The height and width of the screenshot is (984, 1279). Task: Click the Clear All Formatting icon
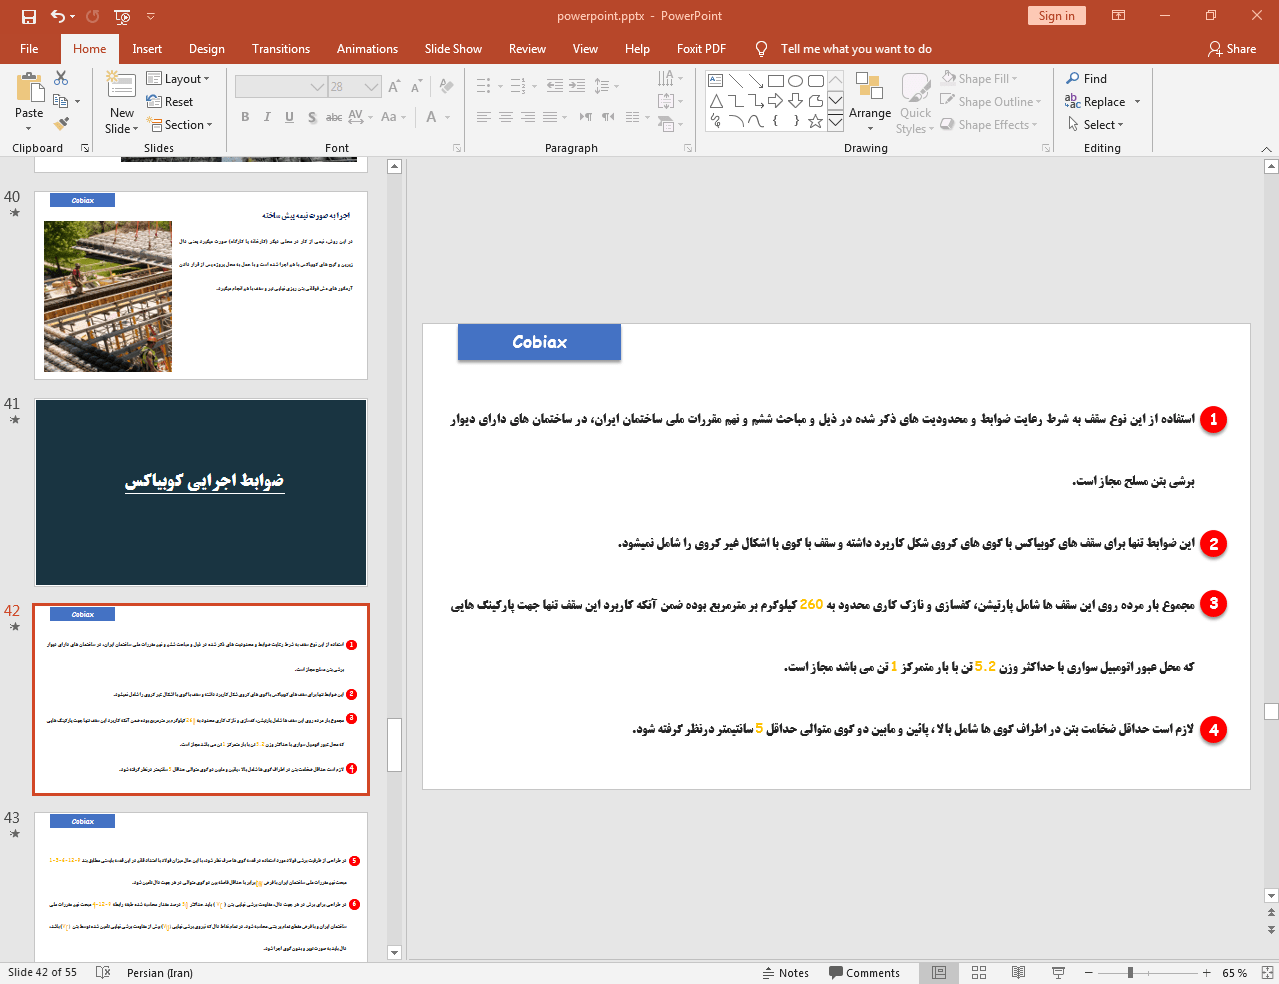pos(446,87)
